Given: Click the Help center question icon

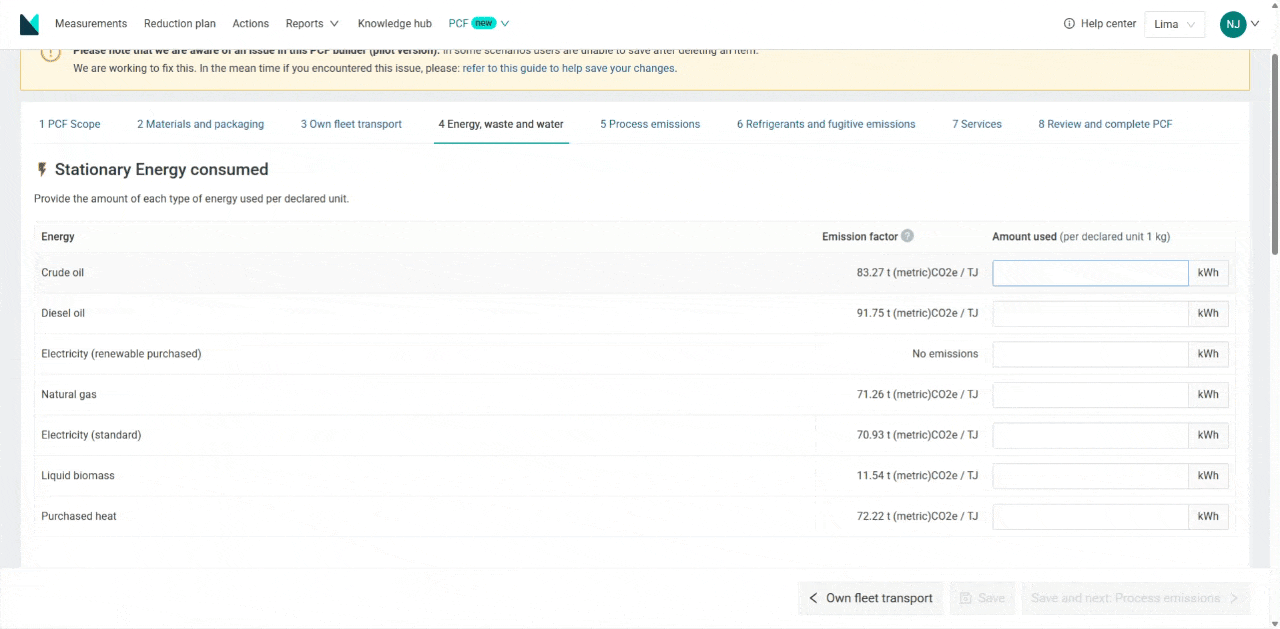Looking at the screenshot, I should click(1069, 24).
